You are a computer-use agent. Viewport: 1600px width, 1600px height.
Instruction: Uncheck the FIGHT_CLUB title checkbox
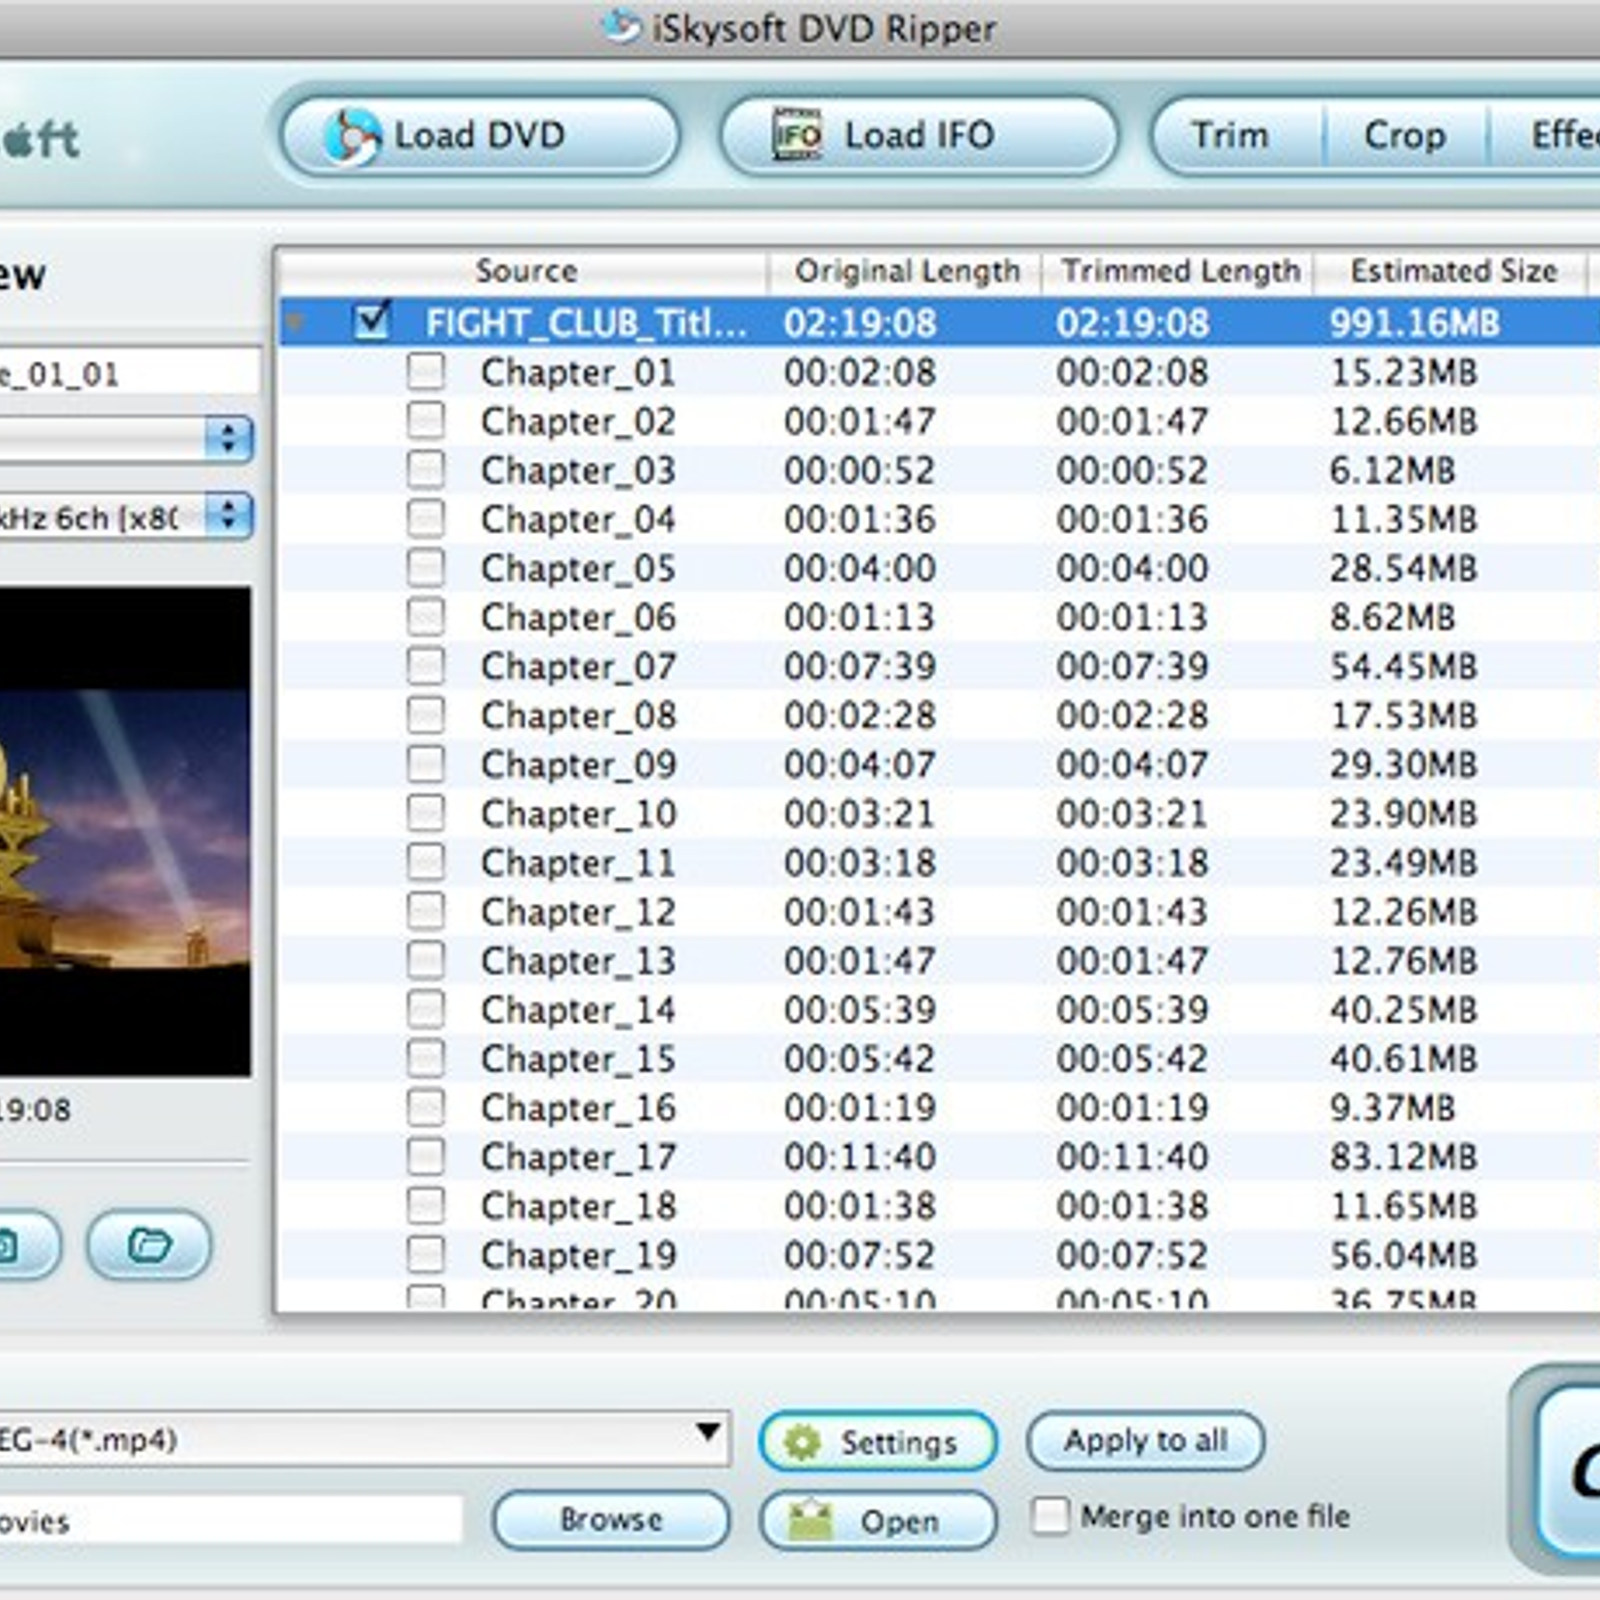[372, 321]
